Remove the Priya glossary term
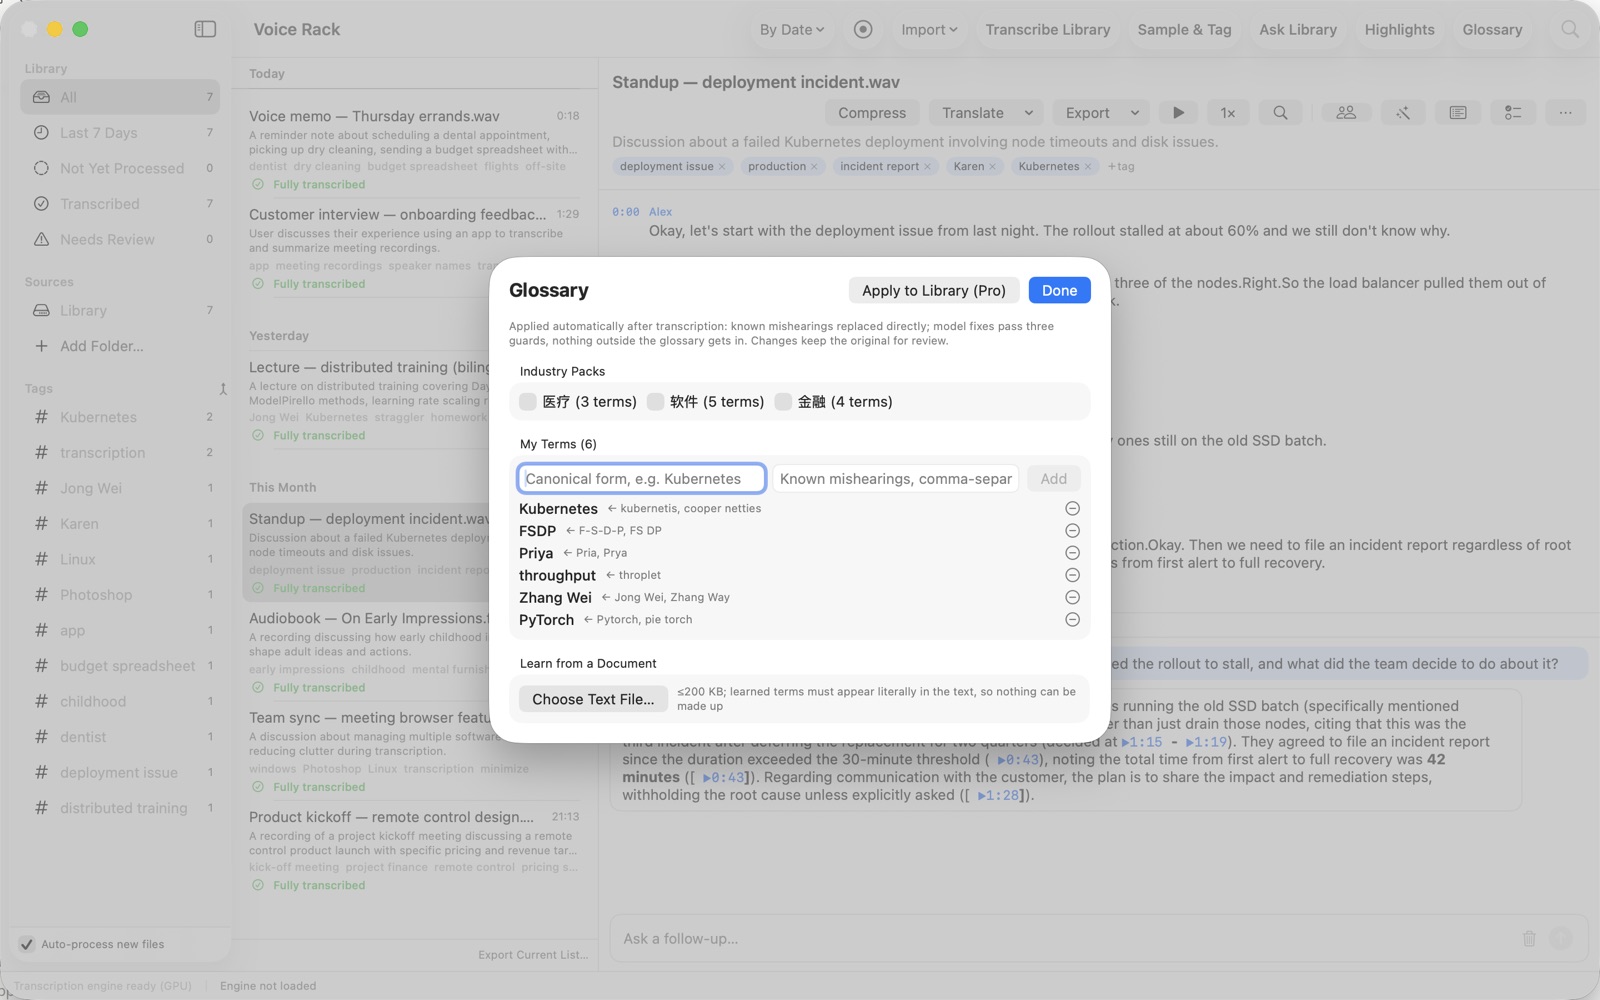 (1072, 553)
